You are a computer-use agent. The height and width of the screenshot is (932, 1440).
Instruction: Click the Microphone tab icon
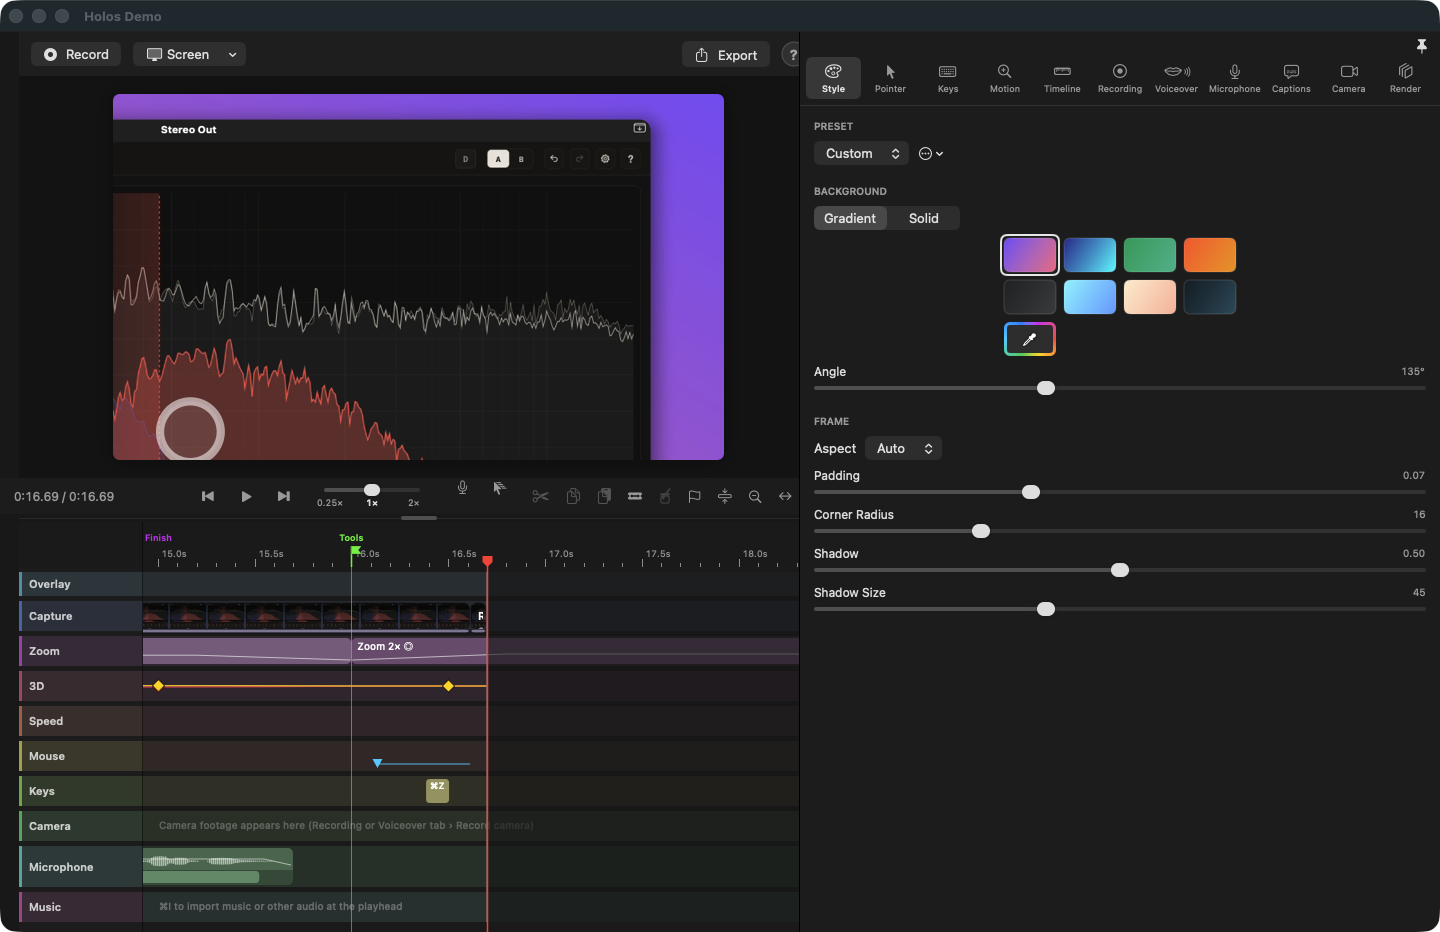pos(1235,72)
